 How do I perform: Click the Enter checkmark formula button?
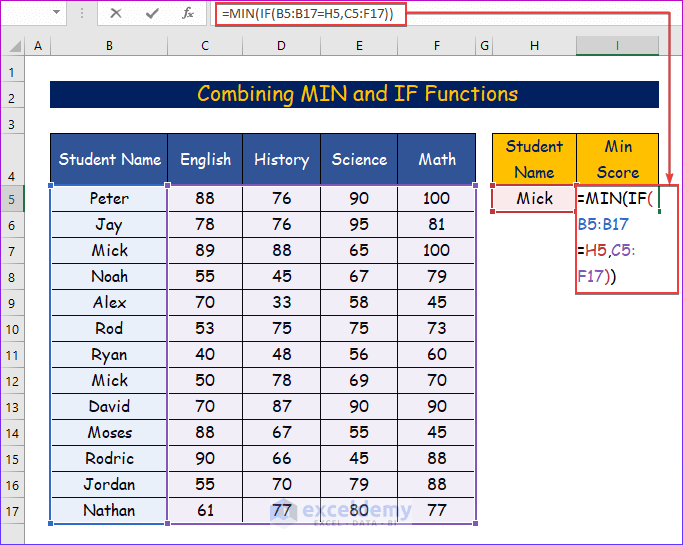(152, 14)
